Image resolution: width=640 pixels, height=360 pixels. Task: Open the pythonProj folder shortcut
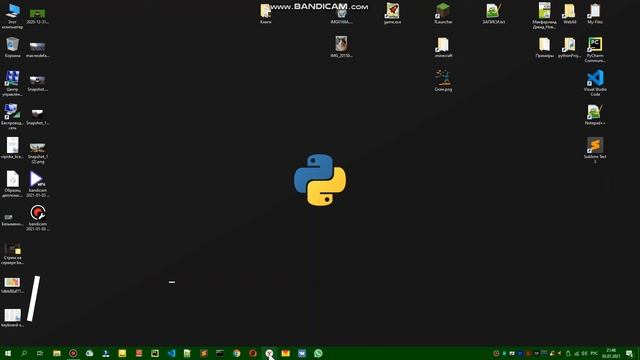tap(569, 47)
